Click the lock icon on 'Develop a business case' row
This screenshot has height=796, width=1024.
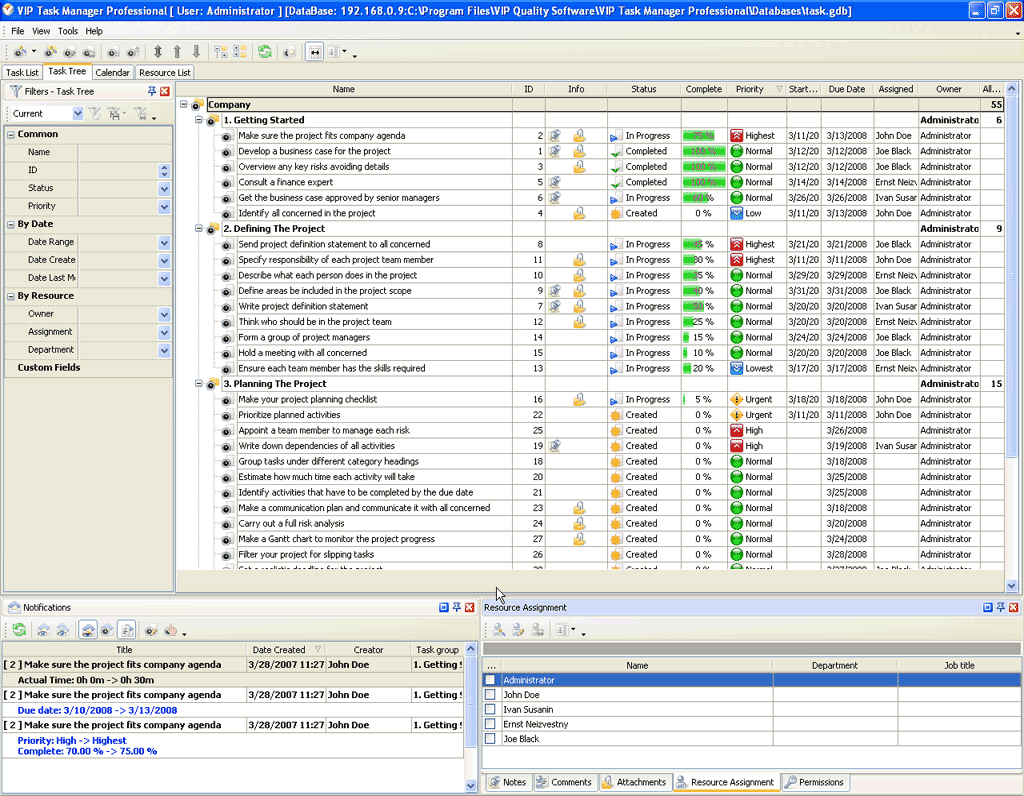click(579, 151)
